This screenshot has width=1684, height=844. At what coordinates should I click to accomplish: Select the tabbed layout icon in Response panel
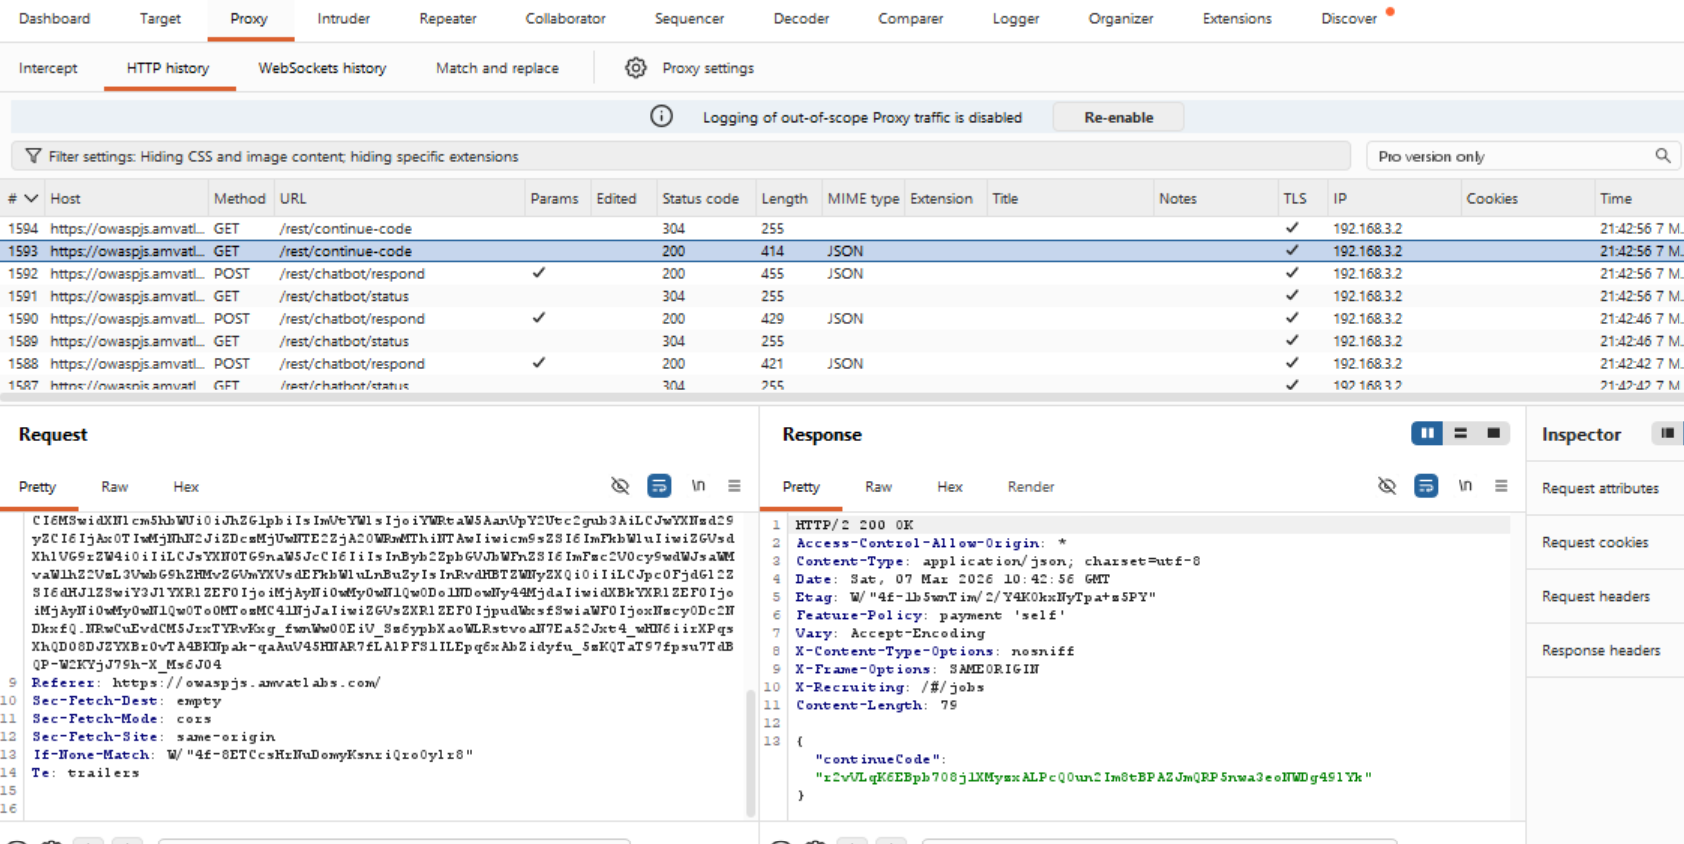1493,433
